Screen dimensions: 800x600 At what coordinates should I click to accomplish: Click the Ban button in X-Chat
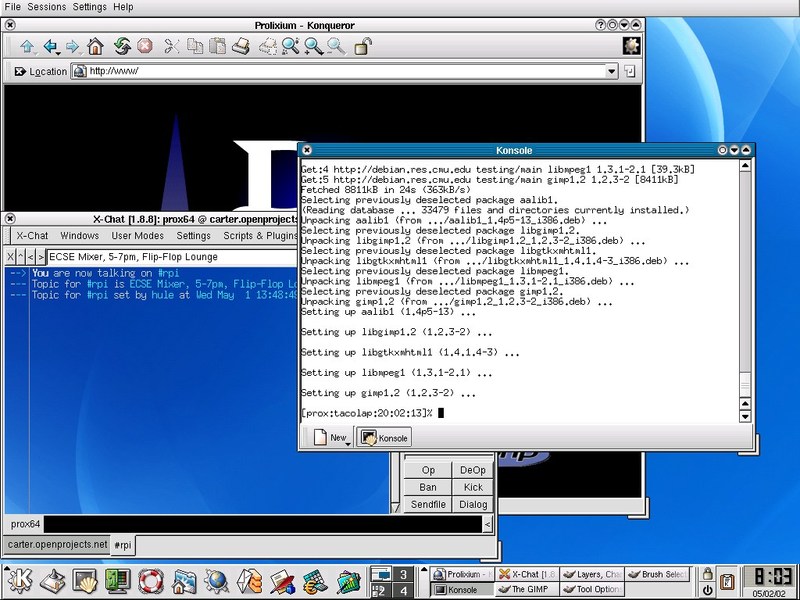coord(428,487)
